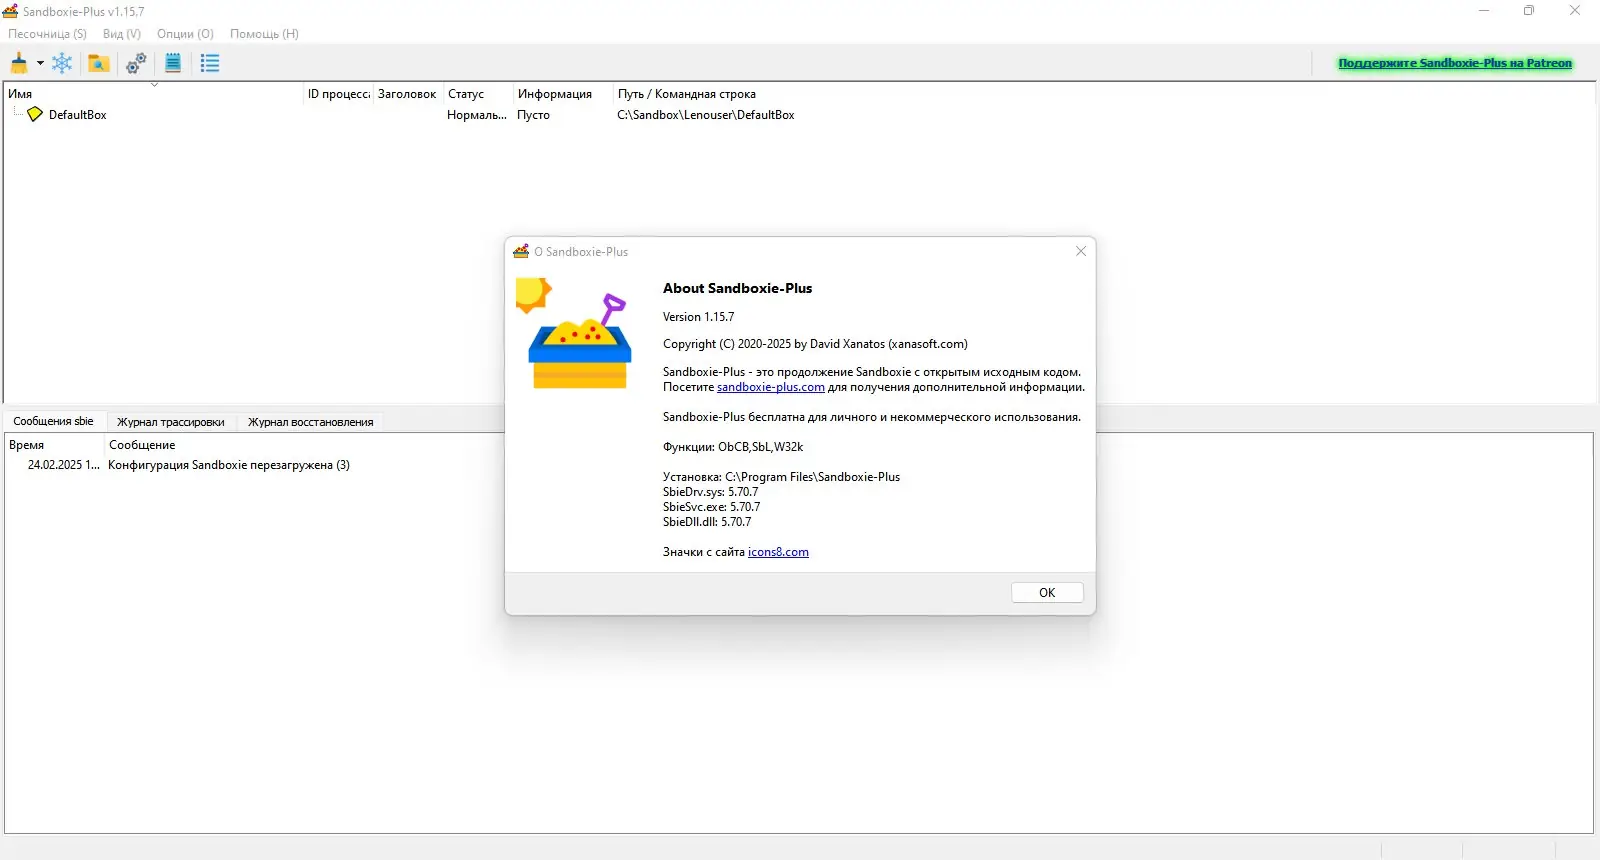The image size is (1600, 860).
Task: Click OK in the About dialog
Action: pos(1047,593)
